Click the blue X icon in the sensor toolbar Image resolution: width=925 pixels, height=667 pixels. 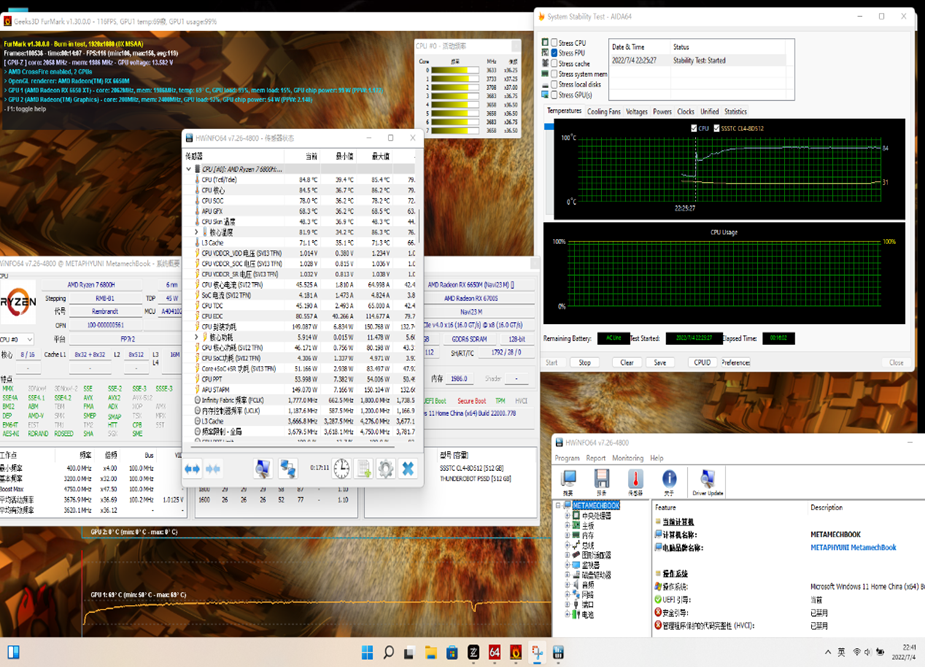click(x=408, y=469)
